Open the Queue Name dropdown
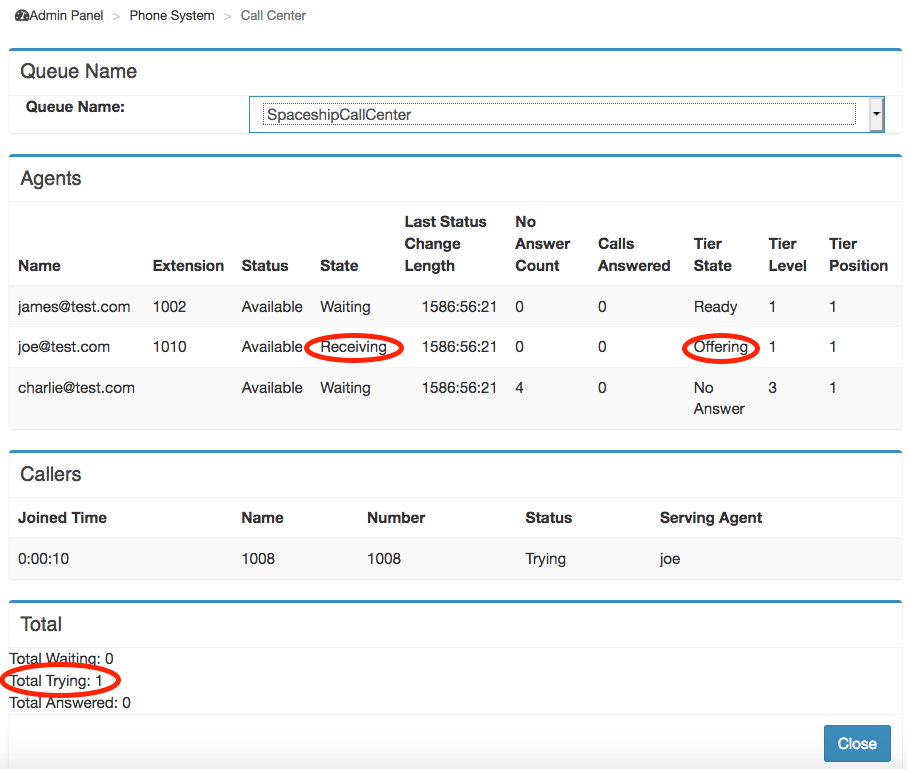Image resolution: width=907 pixels, height=769 pixels. pos(567,115)
